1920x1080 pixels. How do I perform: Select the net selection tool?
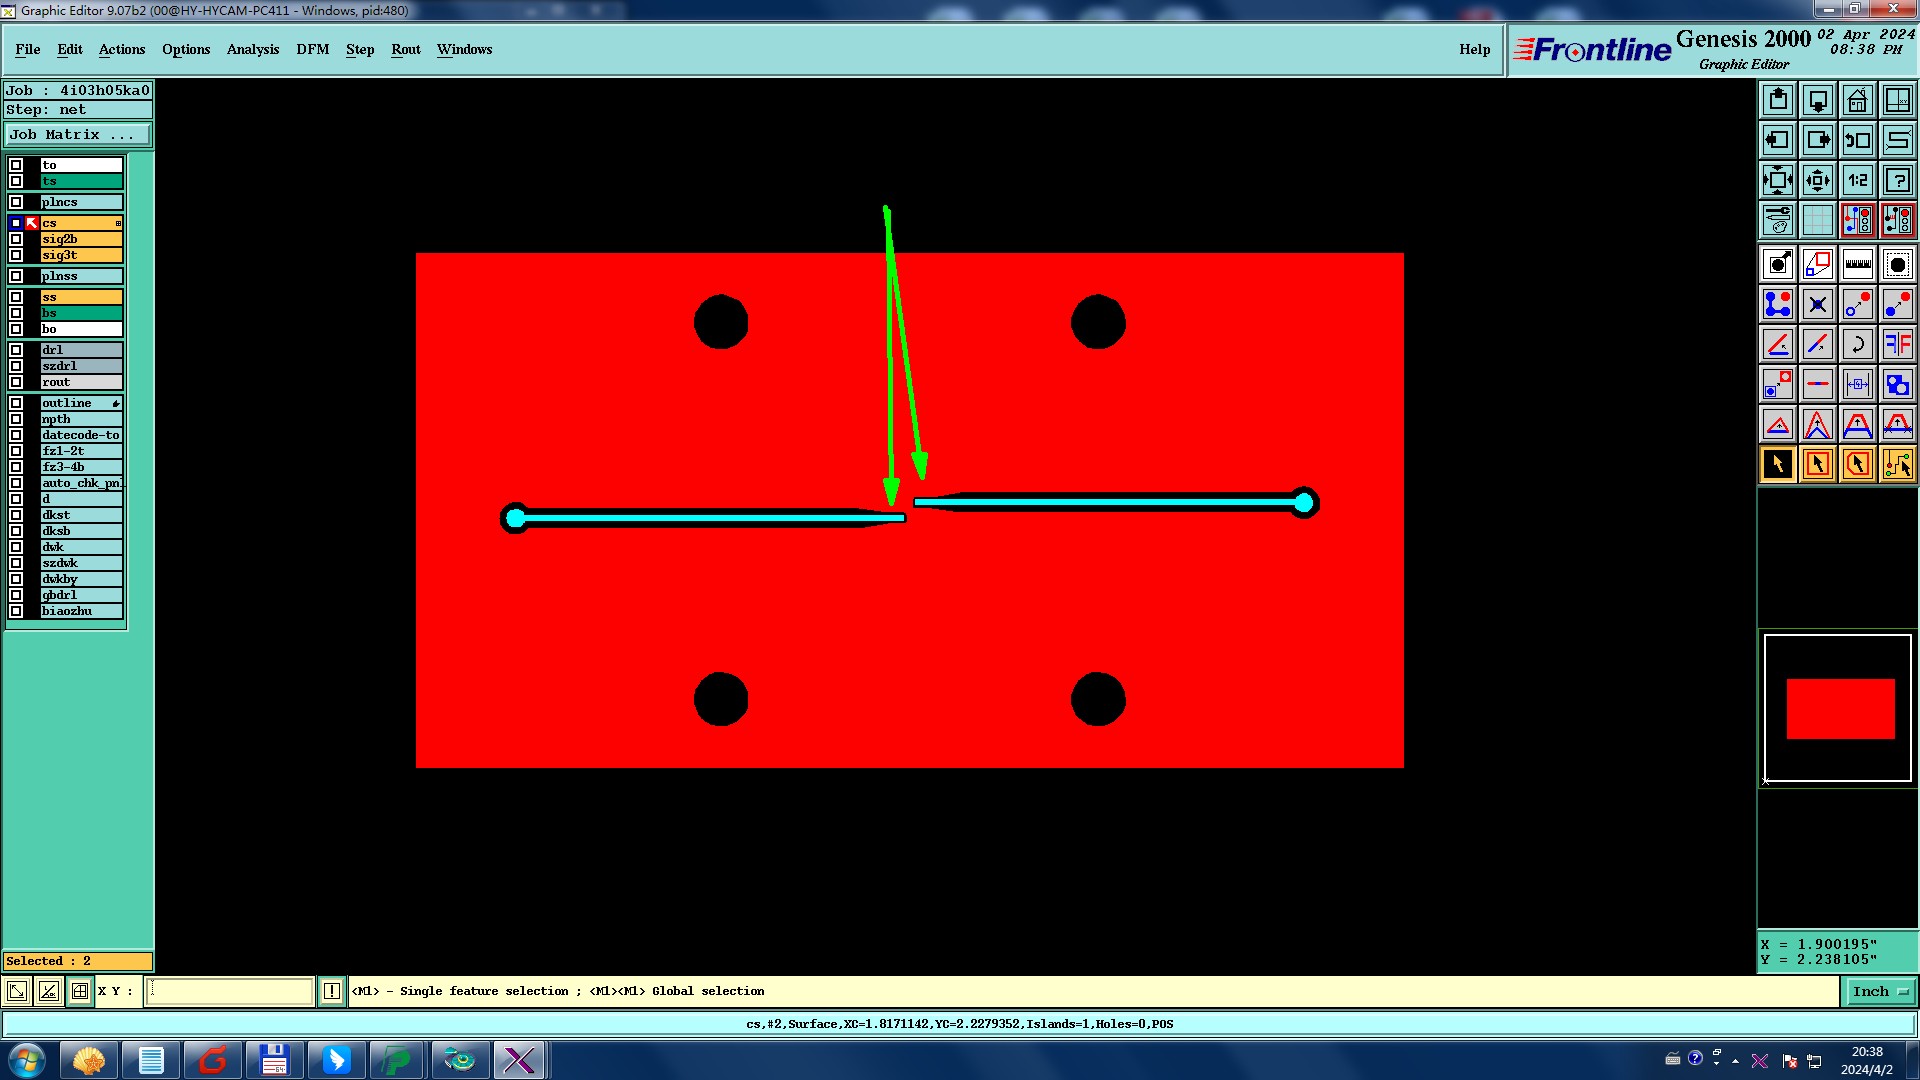click(x=1897, y=464)
